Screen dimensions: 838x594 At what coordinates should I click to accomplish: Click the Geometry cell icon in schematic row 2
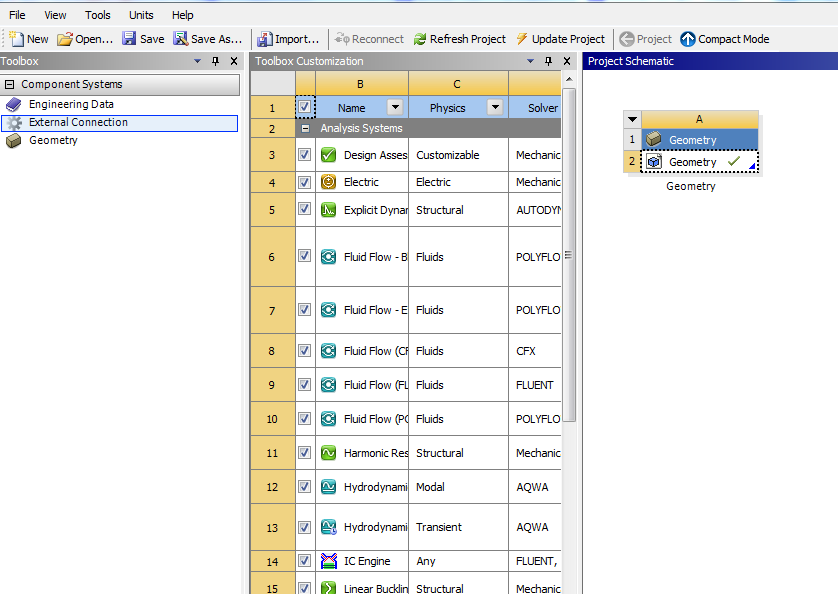coord(653,161)
